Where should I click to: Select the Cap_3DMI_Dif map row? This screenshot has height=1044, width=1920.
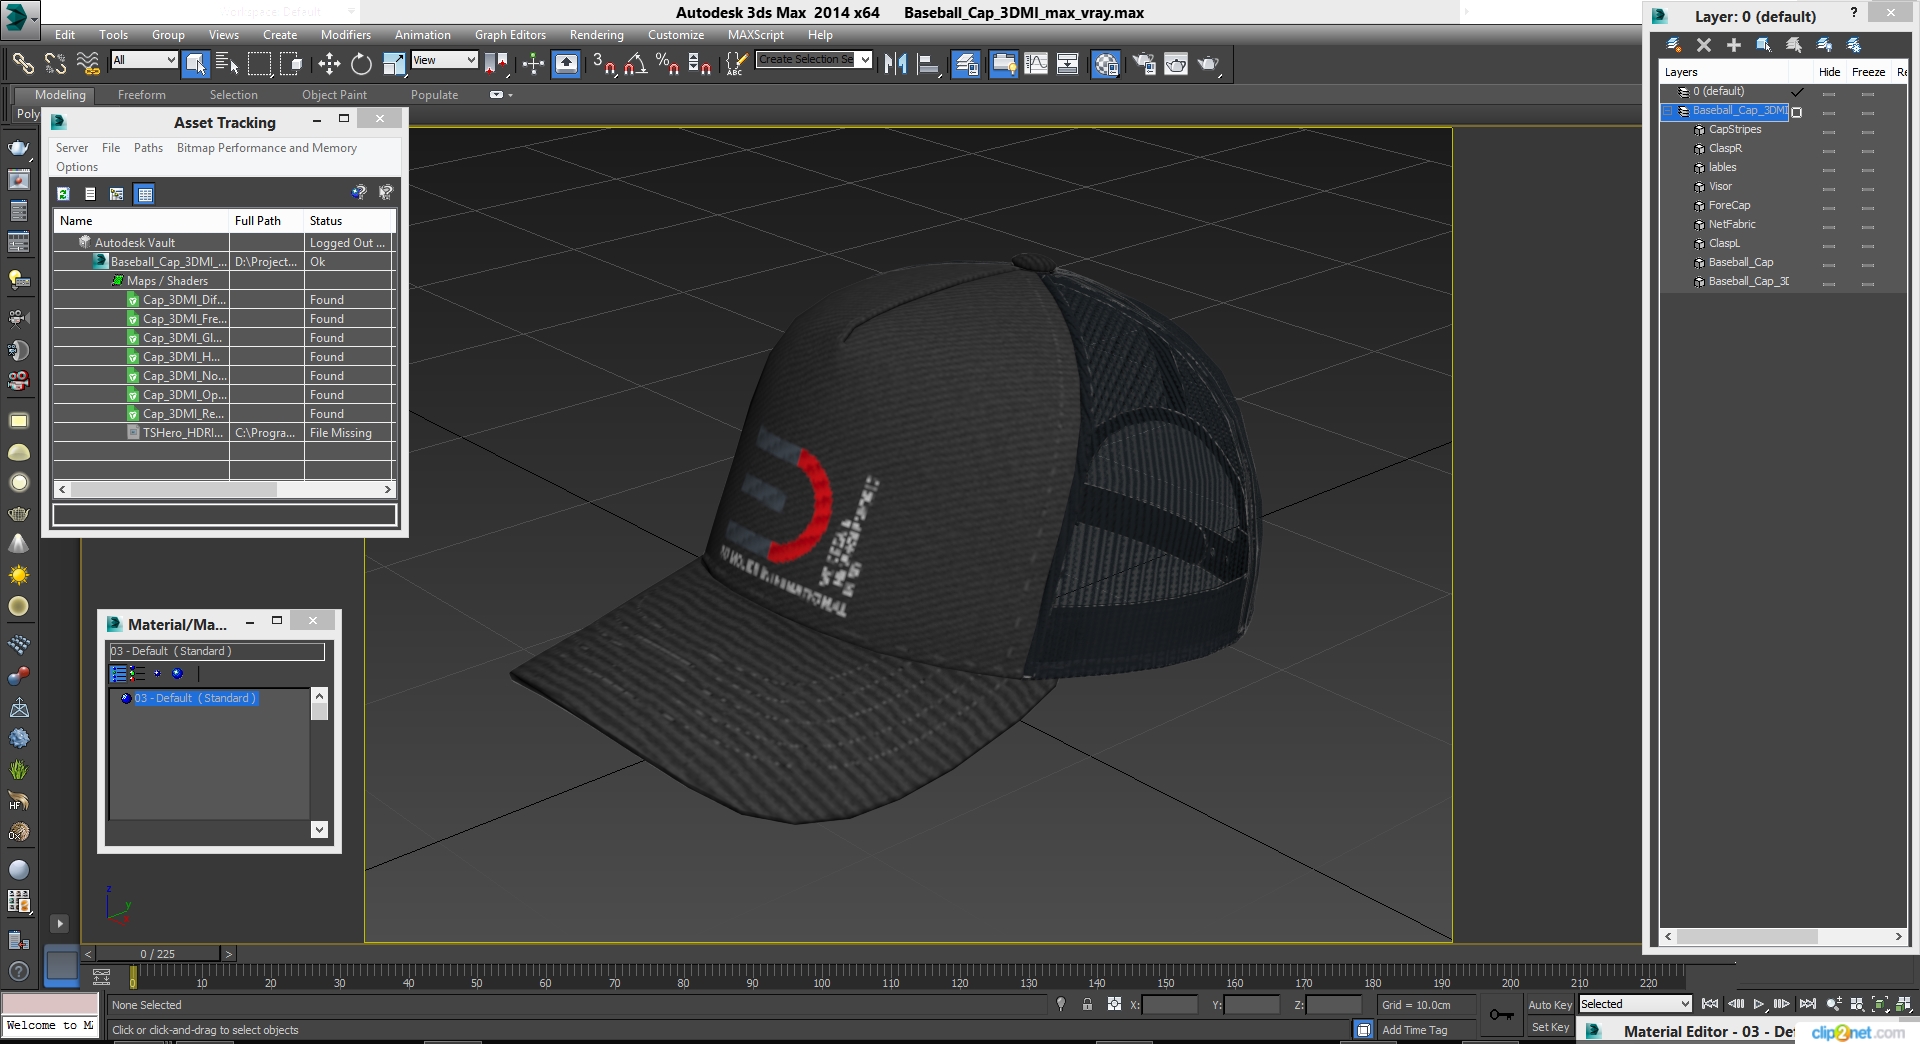224,300
